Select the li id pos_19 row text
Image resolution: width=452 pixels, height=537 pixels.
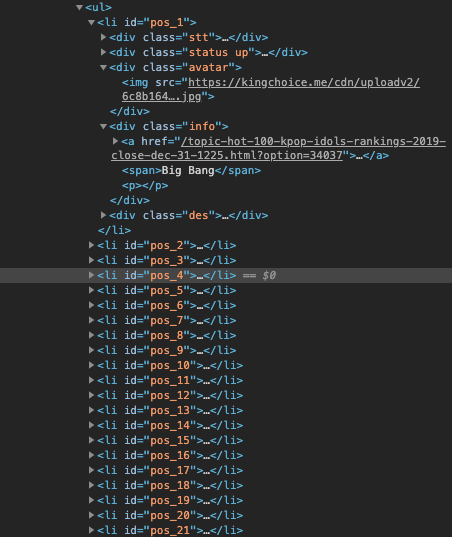(170, 500)
